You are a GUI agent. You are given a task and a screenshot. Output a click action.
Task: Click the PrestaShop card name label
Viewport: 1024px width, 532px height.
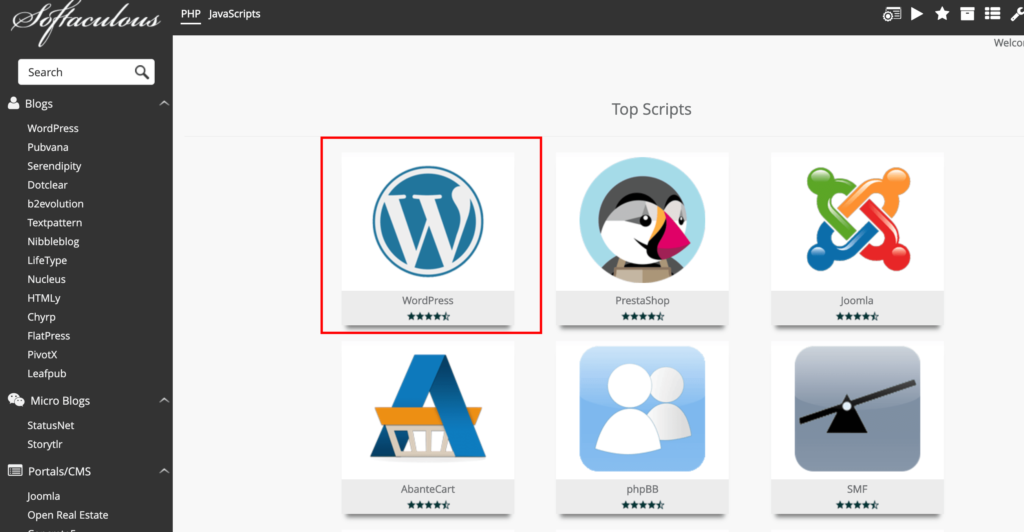pos(642,300)
